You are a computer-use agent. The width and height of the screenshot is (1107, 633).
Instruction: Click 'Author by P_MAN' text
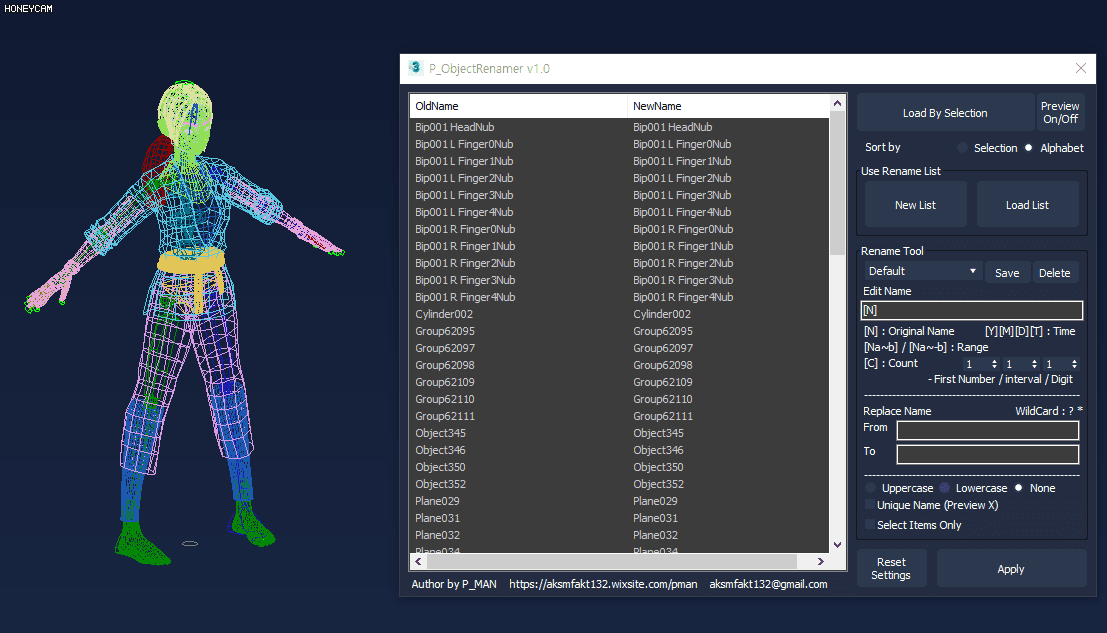[x=454, y=584]
